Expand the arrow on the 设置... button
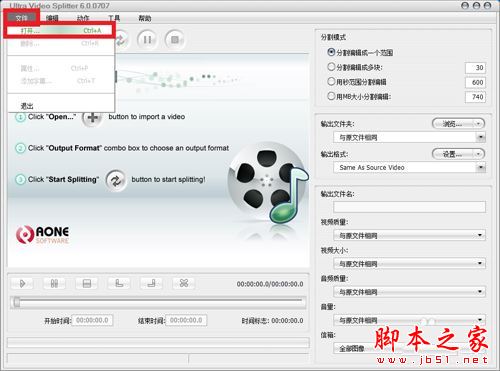This screenshot has width=500, height=371. 479,154
